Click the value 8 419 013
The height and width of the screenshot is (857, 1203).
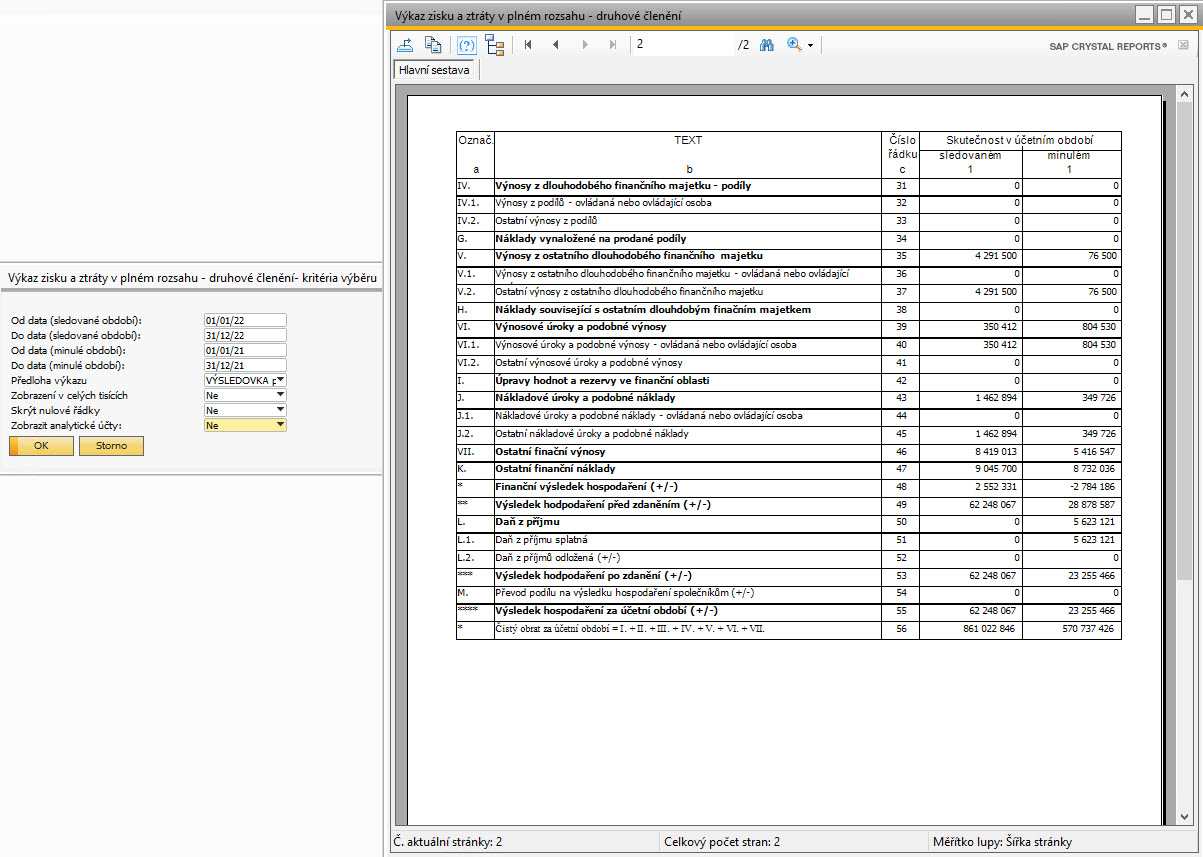(994, 451)
